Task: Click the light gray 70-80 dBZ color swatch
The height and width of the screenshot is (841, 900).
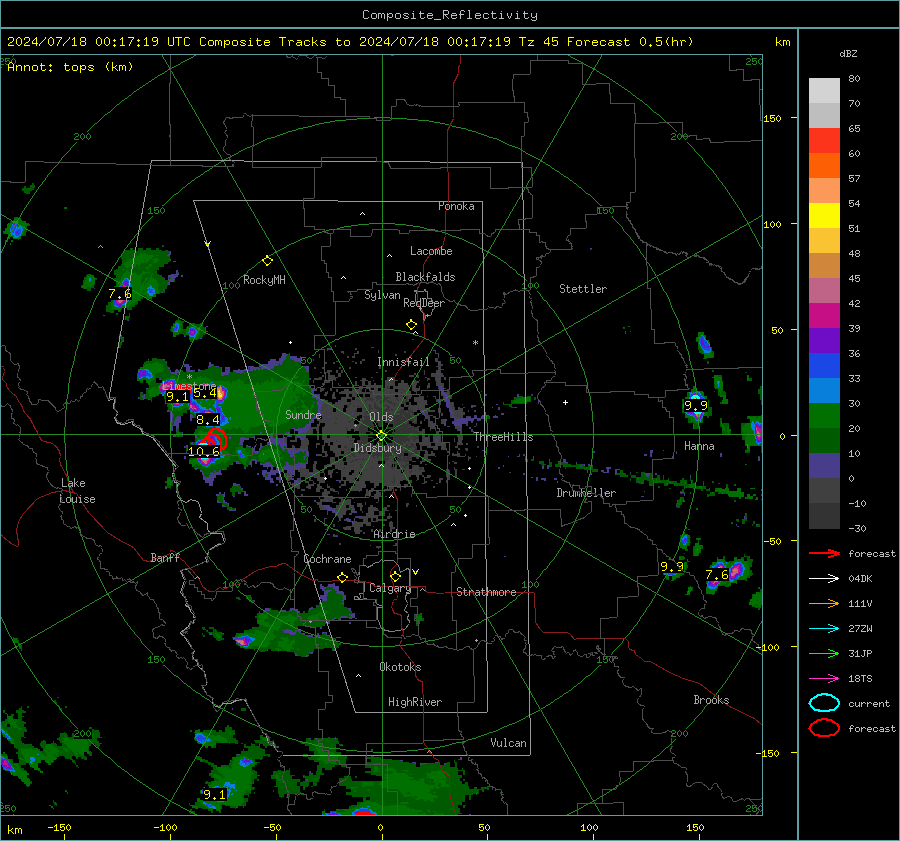Action: coord(824,91)
